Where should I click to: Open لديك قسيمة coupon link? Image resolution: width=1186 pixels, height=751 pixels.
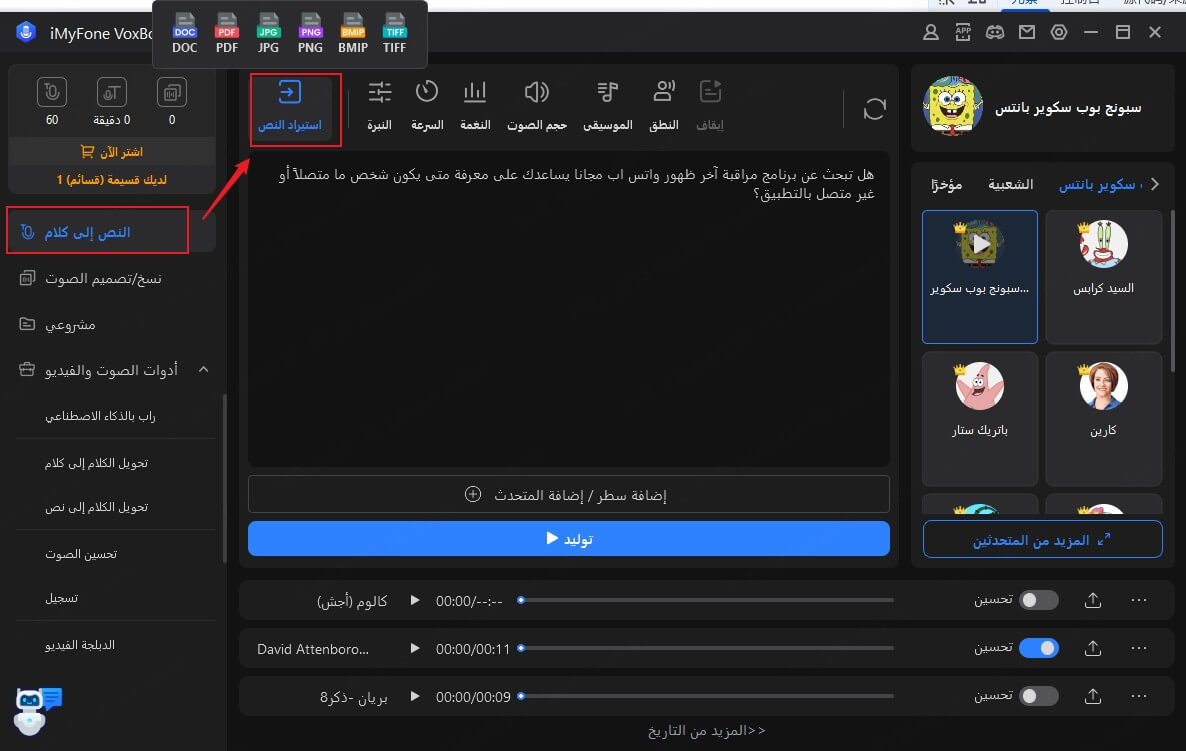coord(112,180)
